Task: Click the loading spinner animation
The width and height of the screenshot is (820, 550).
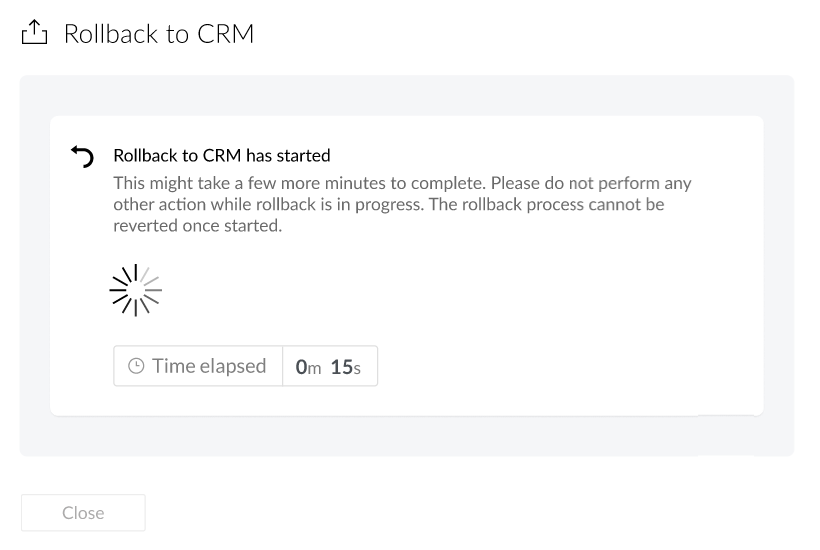Action: [x=135, y=290]
